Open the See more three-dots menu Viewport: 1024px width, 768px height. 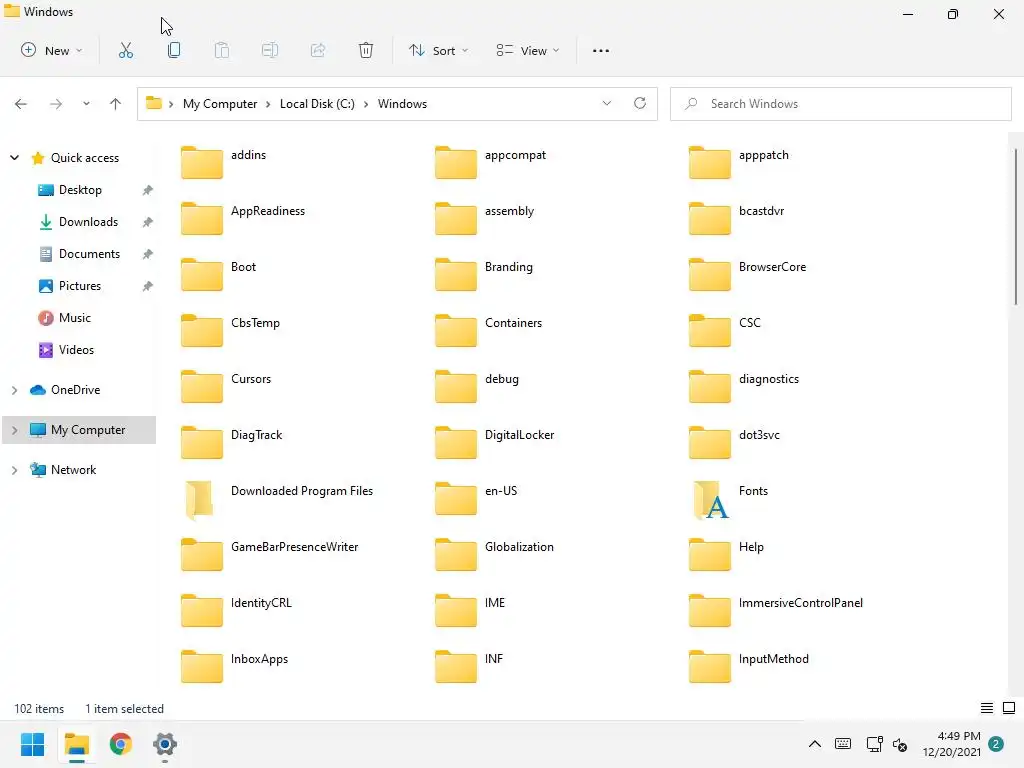tap(601, 50)
